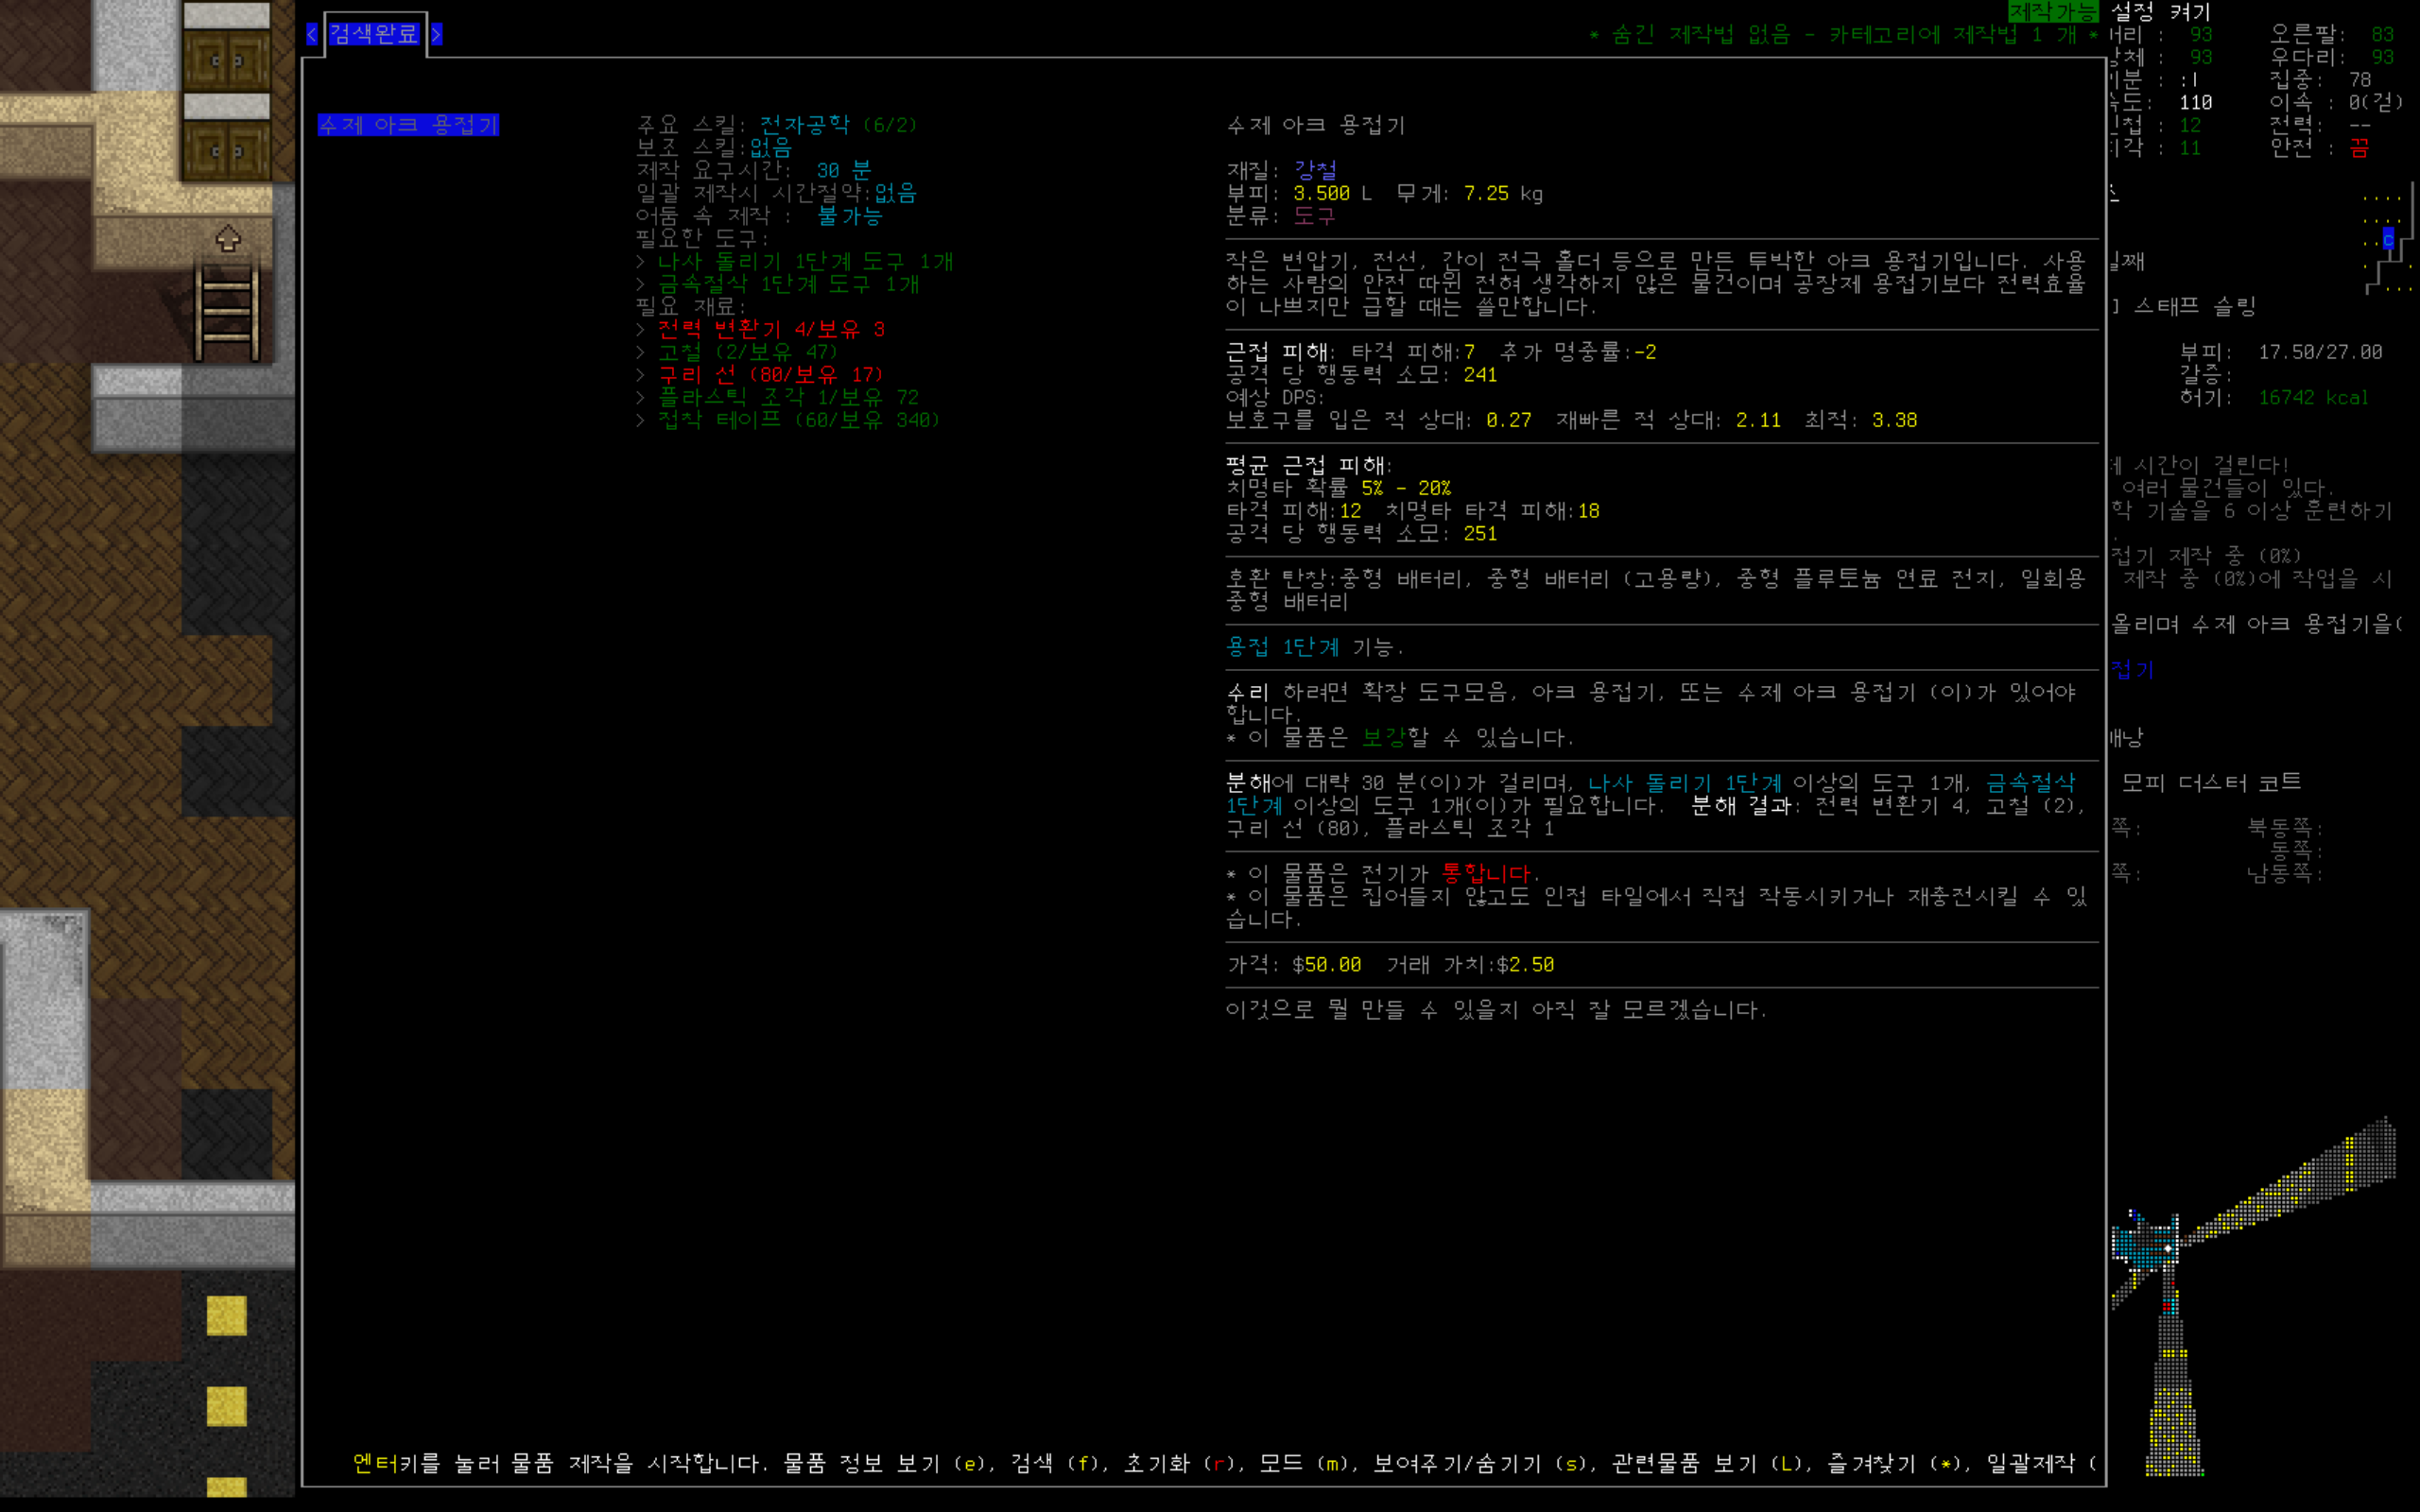Click the right arrow after 검색완료 tab

(437, 34)
